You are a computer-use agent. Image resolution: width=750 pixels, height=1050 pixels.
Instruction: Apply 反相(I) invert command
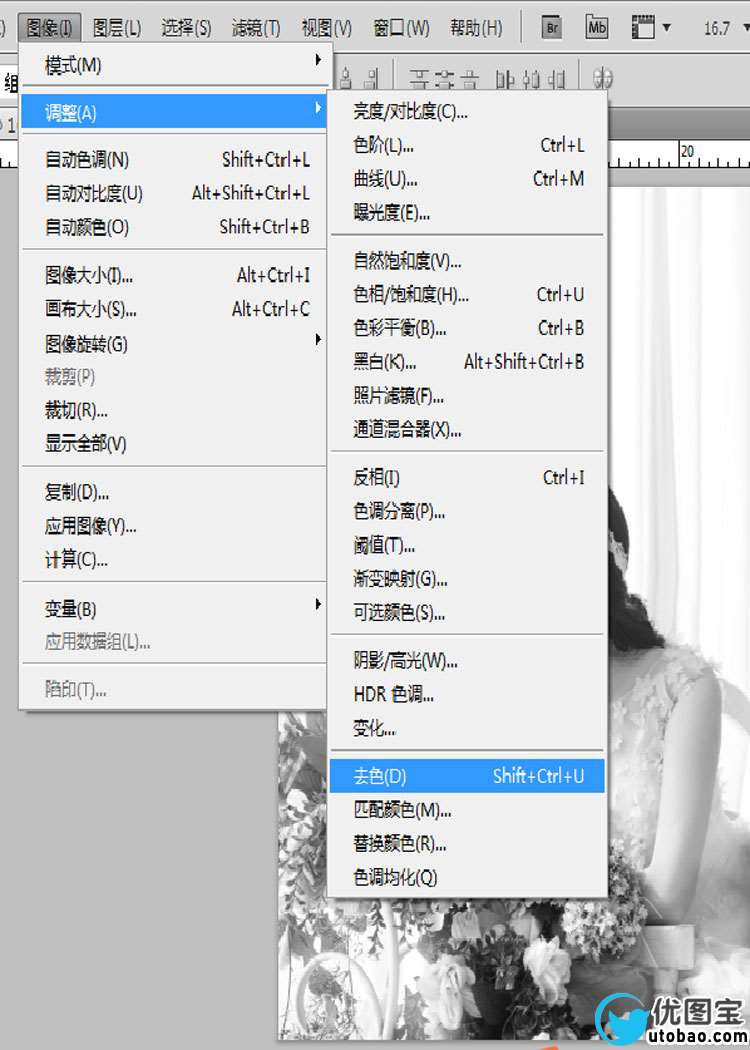tap(467, 477)
